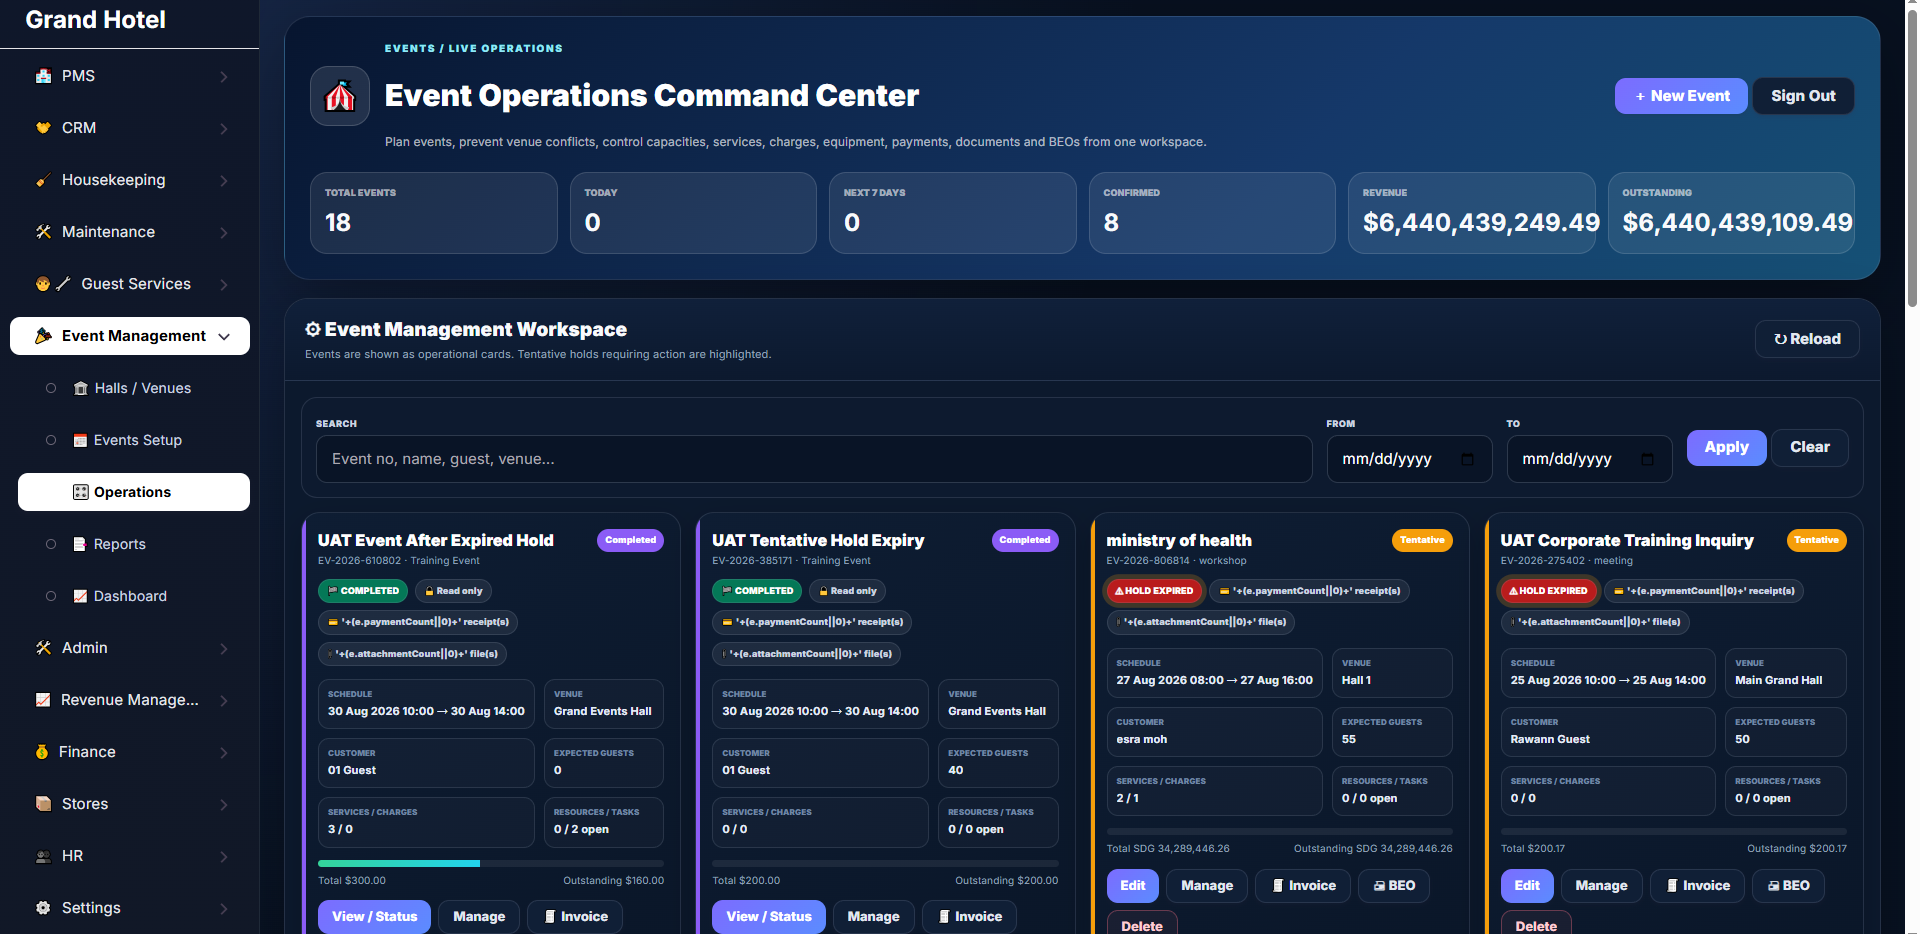Click the CRM heart icon
This screenshot has width=1920, height=934.
(x=43, y=128)
